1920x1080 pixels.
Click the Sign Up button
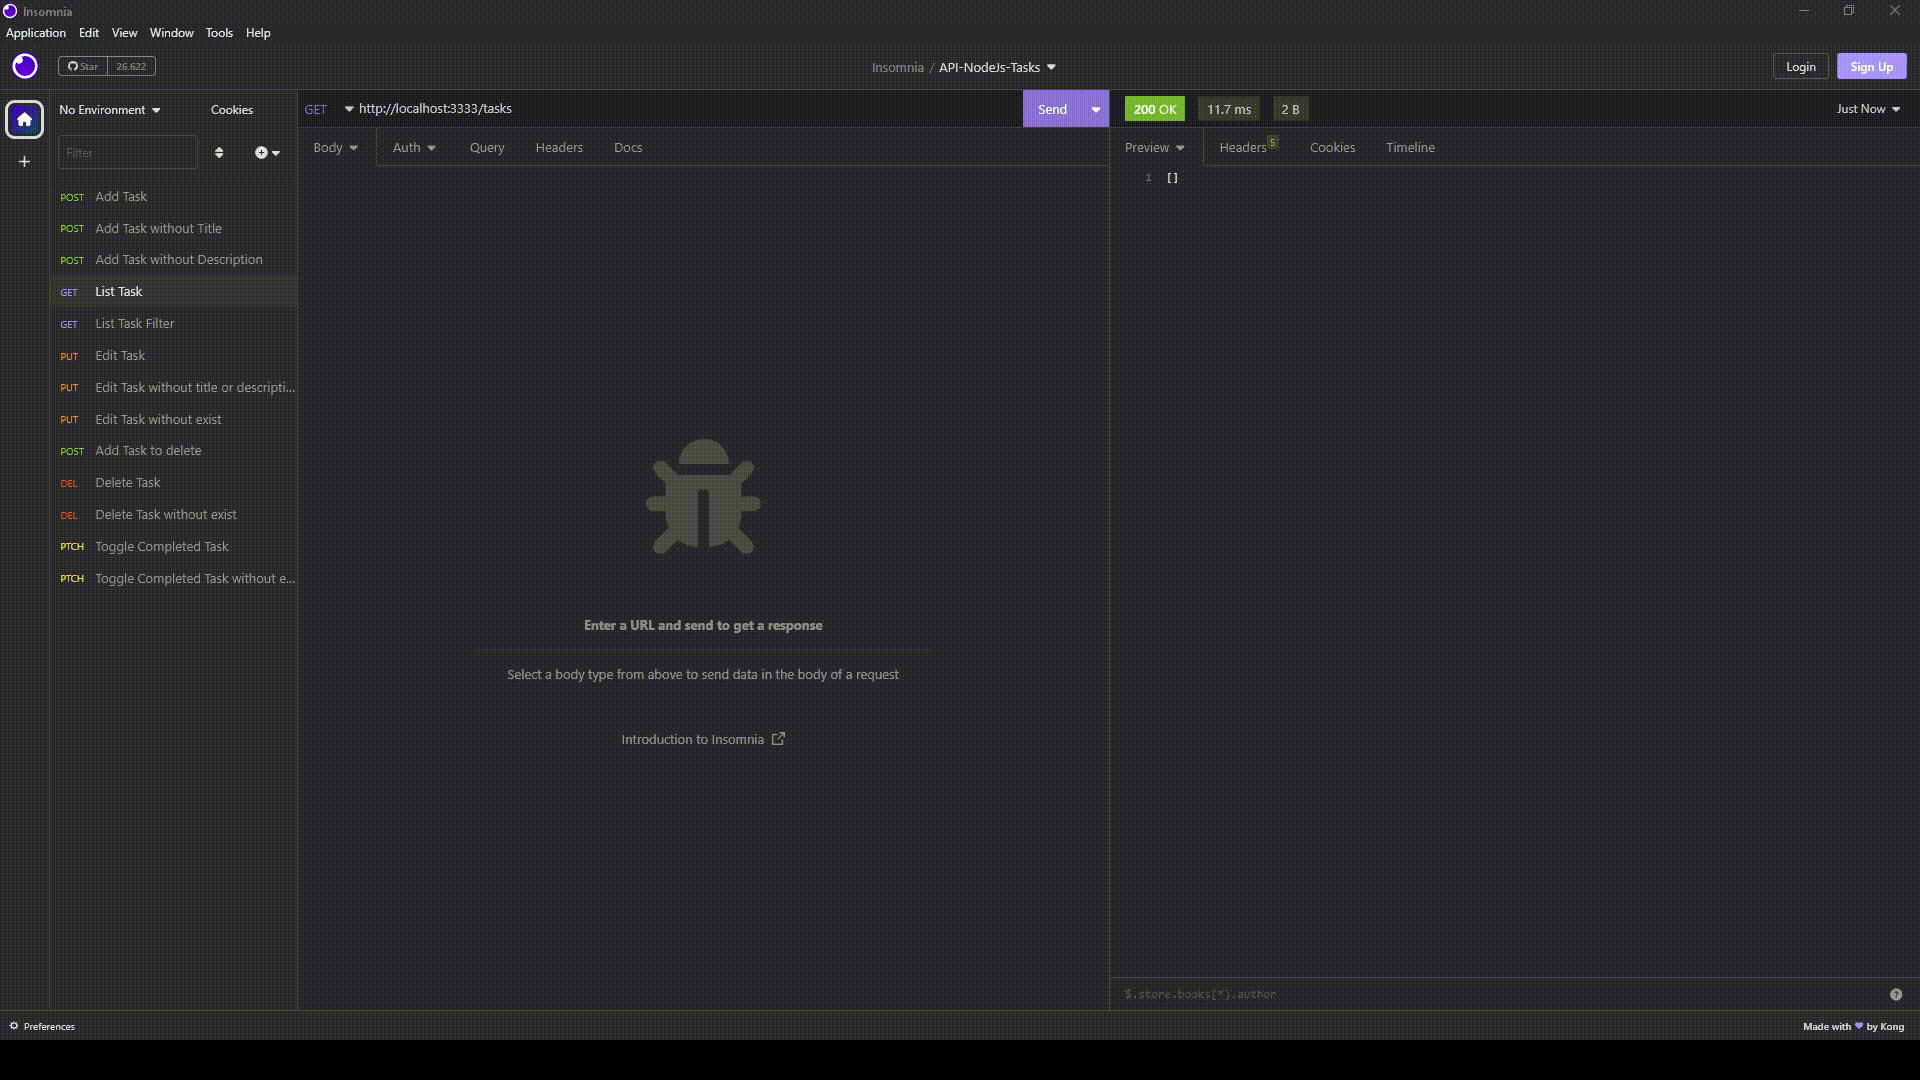1870,66
